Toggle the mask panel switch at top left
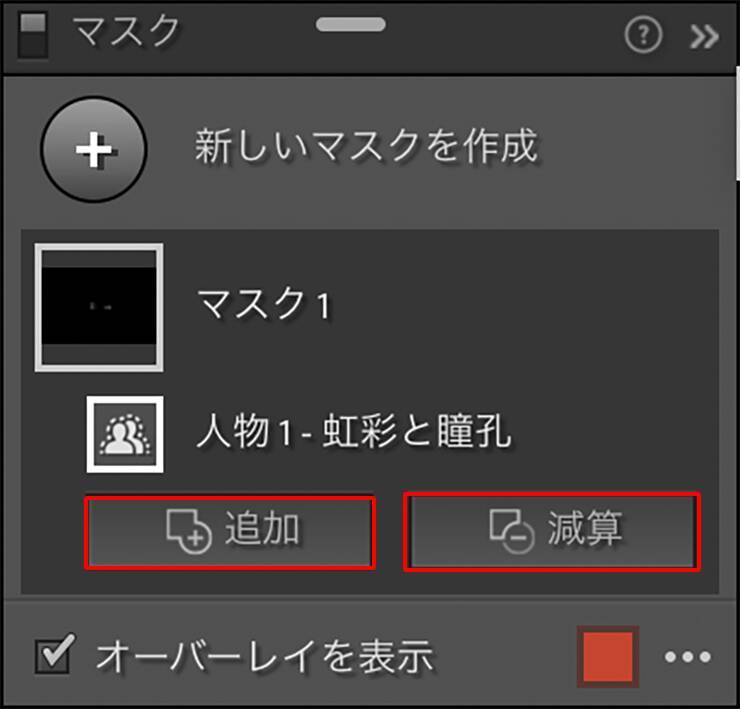This screenshot has height=709, width=740. coord(33,36)
